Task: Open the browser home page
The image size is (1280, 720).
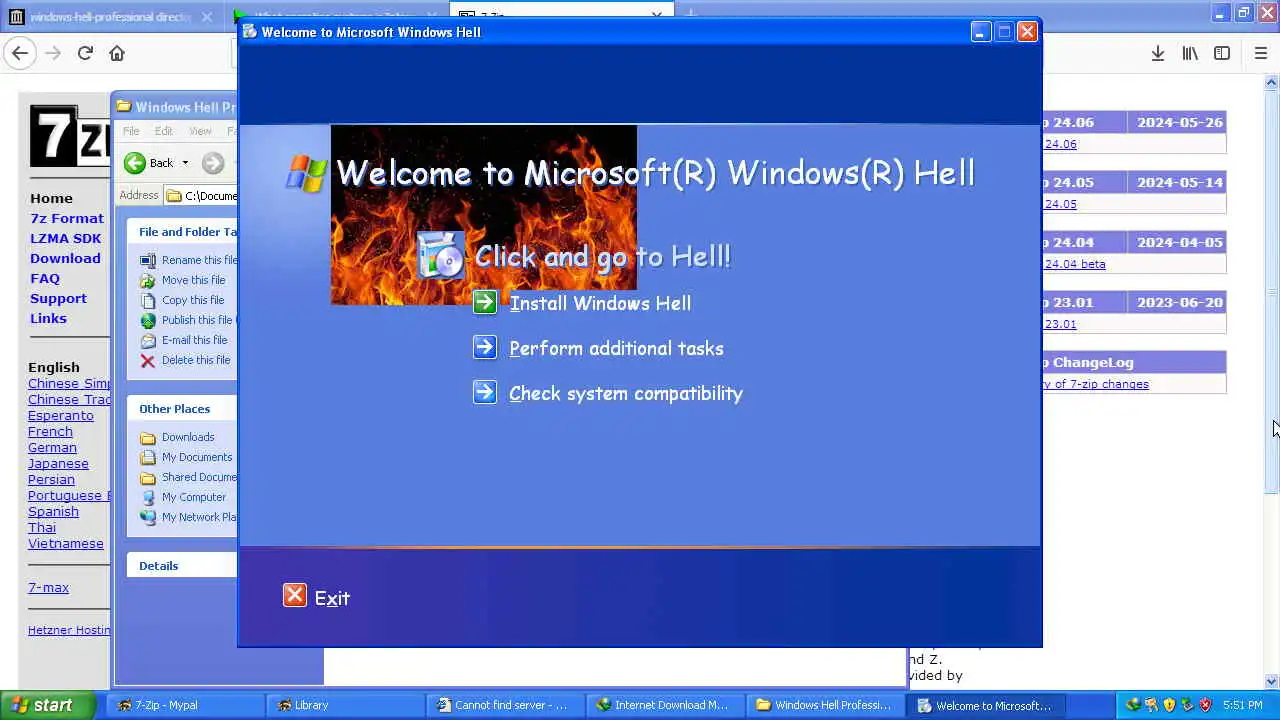Action: [117, 53]
